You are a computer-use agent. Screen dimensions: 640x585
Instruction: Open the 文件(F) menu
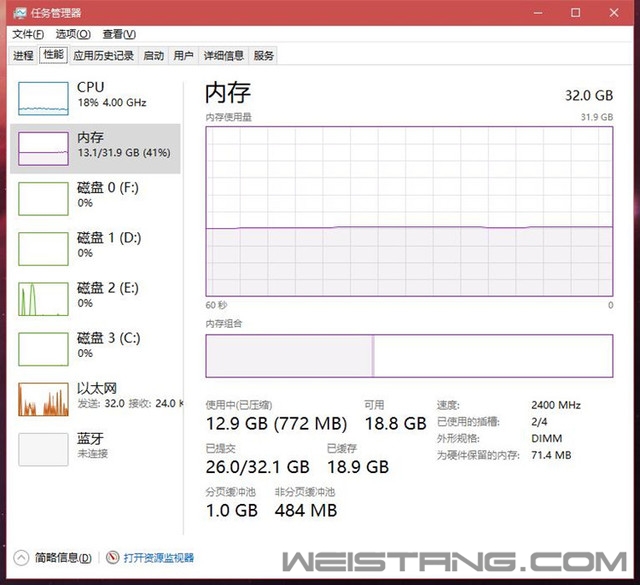28,34
